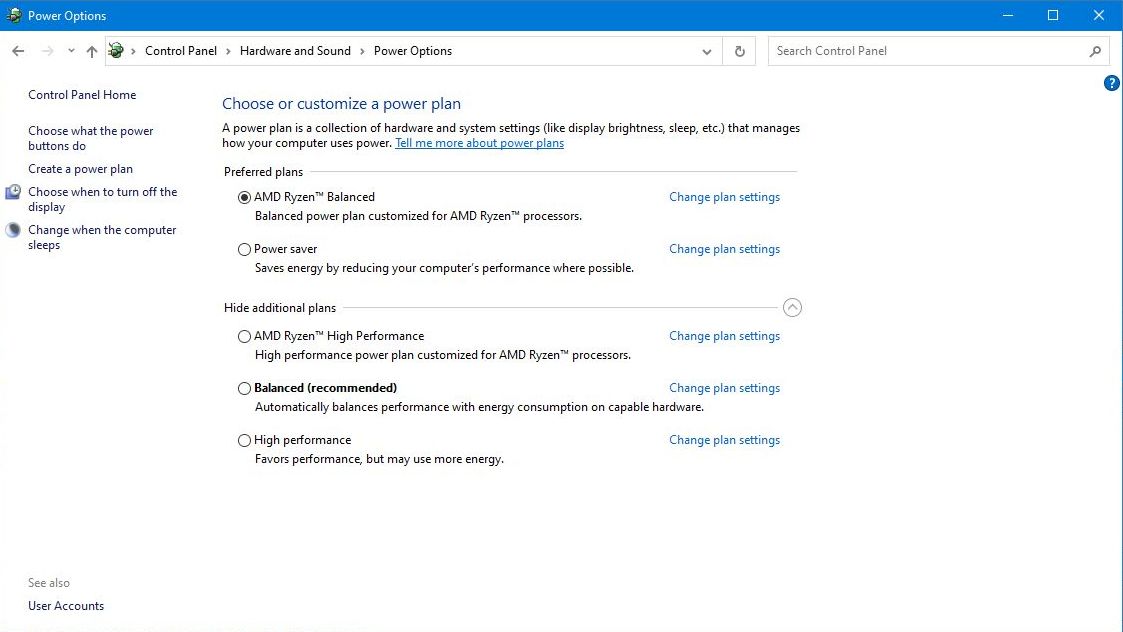The height and width of the screenshot is (632, 1123).
Task: Open the recent locations dropdown arrow
Action: point(71,51)
